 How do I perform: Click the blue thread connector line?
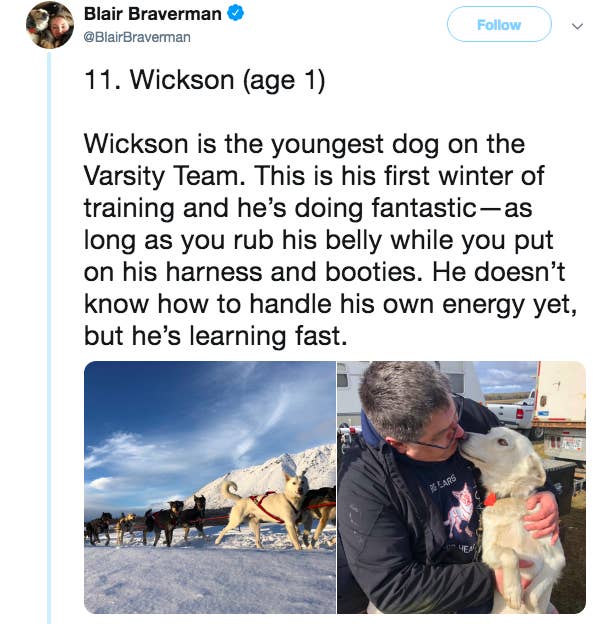49,338
